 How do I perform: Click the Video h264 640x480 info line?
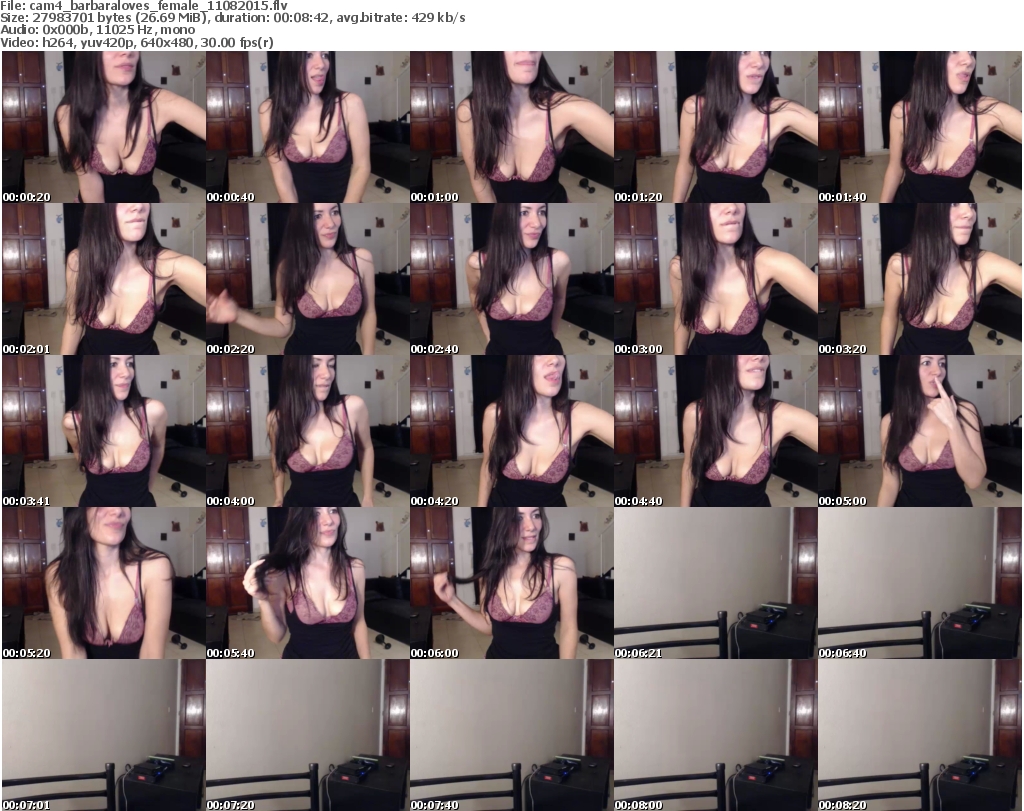136,42
